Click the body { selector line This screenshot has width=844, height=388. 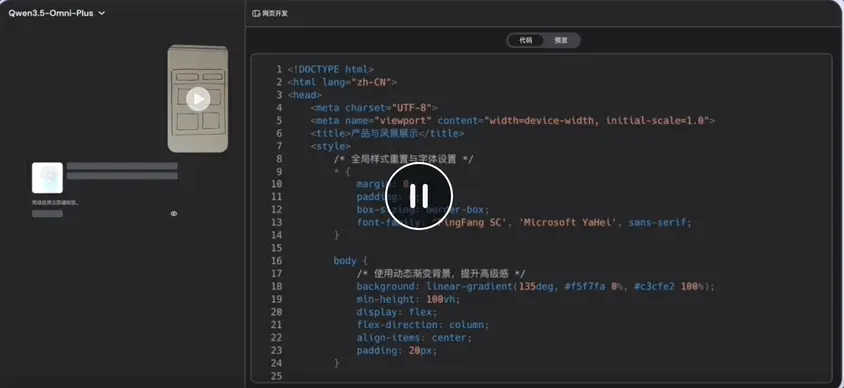tap(350, 261)
